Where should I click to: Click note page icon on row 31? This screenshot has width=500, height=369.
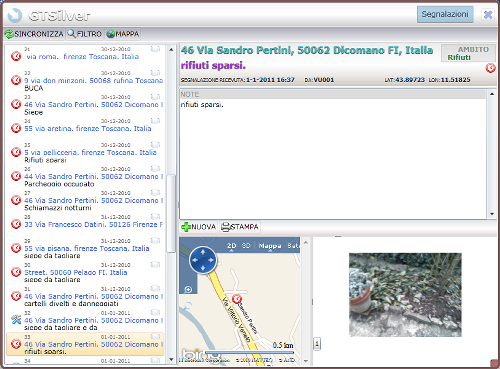click(x=155, y=289)
